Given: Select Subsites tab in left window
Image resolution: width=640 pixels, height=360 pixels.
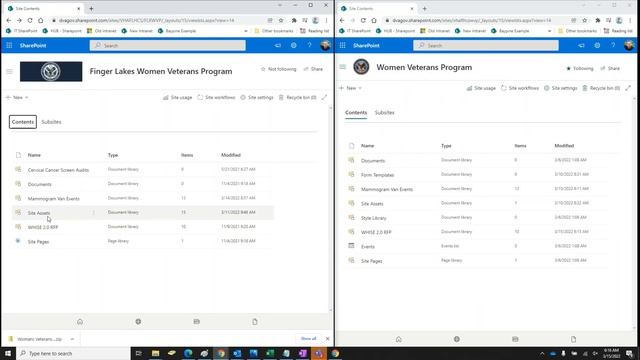Looking at the screenshot, I should point(51,122).
